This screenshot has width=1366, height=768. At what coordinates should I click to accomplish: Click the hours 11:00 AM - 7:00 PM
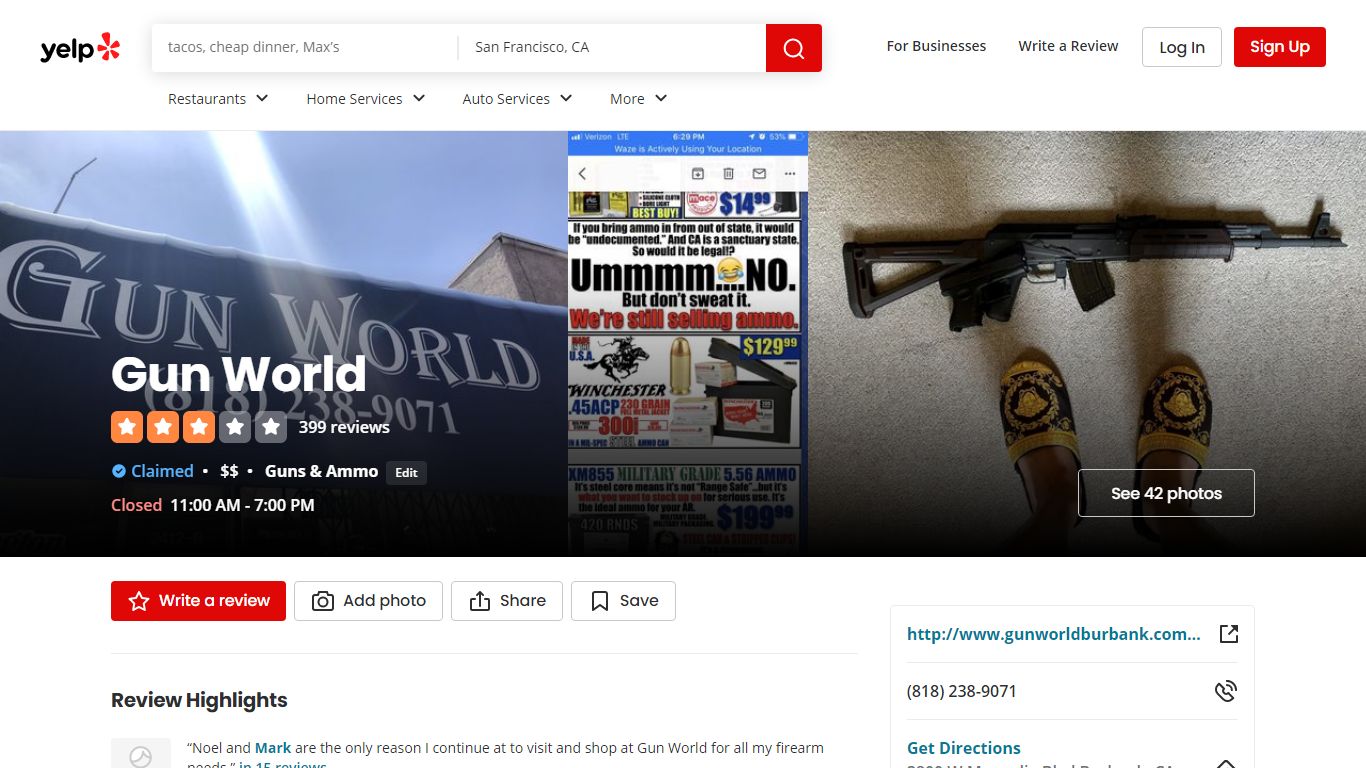(x=242, y=505)
